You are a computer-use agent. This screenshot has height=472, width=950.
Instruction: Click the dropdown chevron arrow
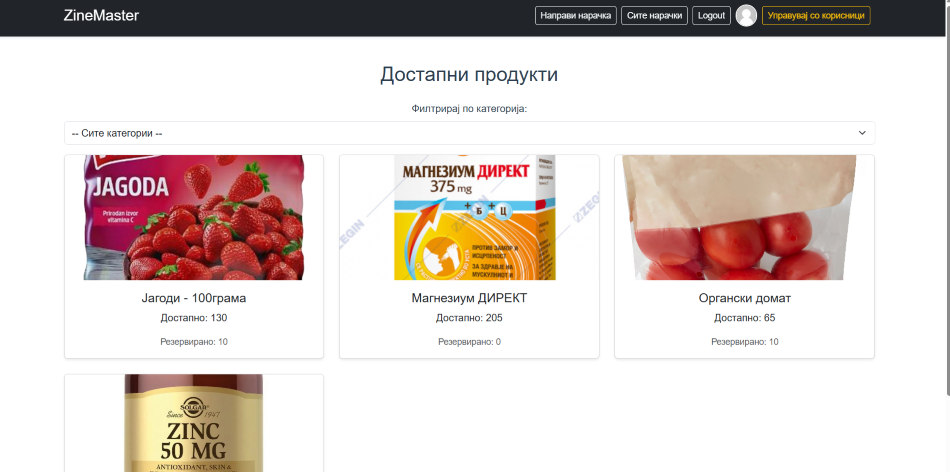(x=862, y=133)
